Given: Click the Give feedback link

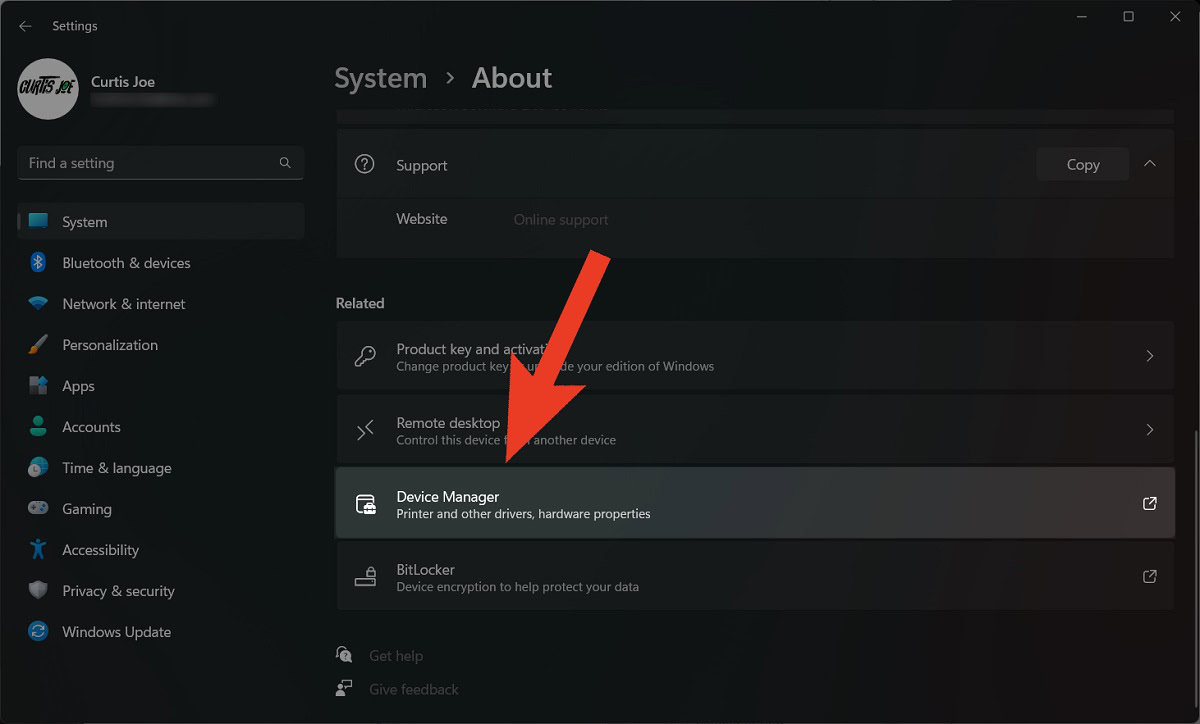Looking at the screenshot, I should (x=413, y=689).
